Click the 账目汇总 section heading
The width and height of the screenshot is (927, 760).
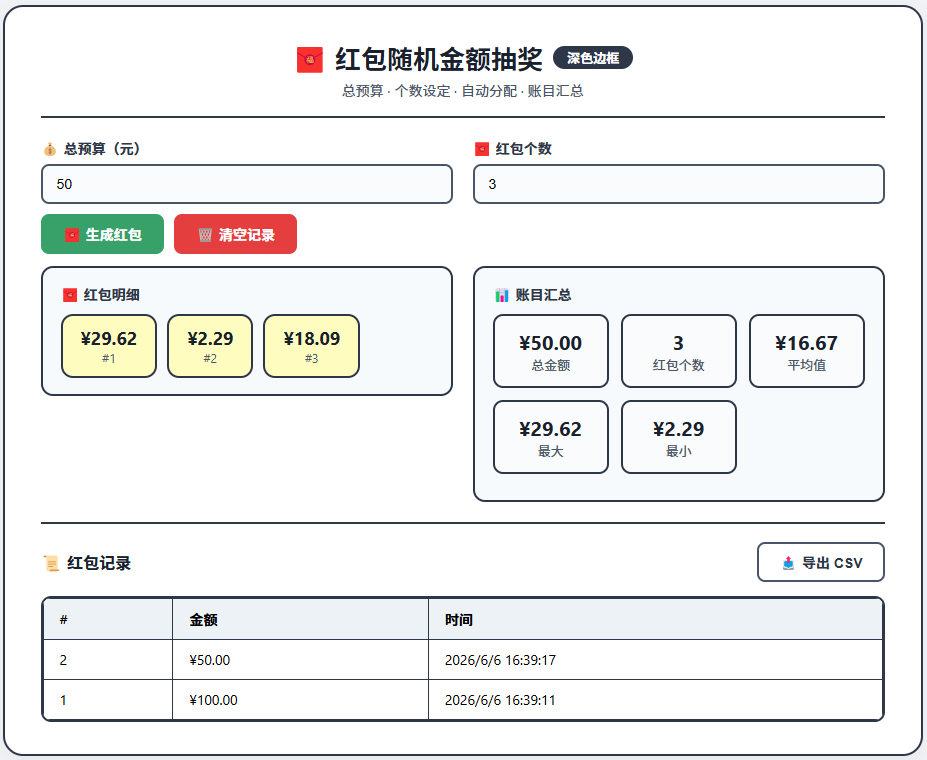click(x=543, y=295)
